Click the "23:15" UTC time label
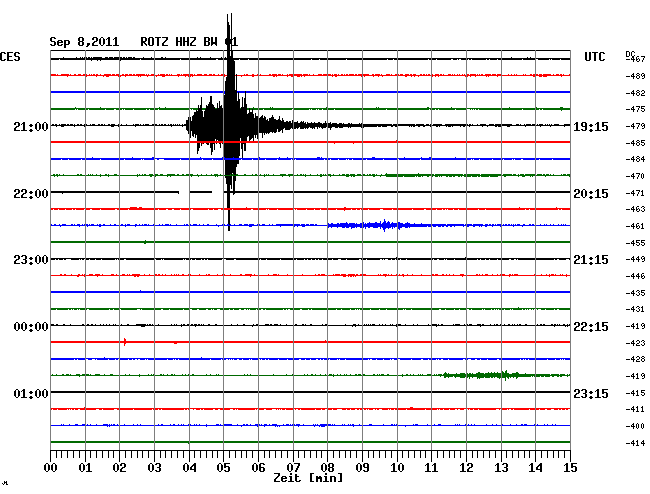The width and height of the screenshot is (650, 494). click(591, 393)
